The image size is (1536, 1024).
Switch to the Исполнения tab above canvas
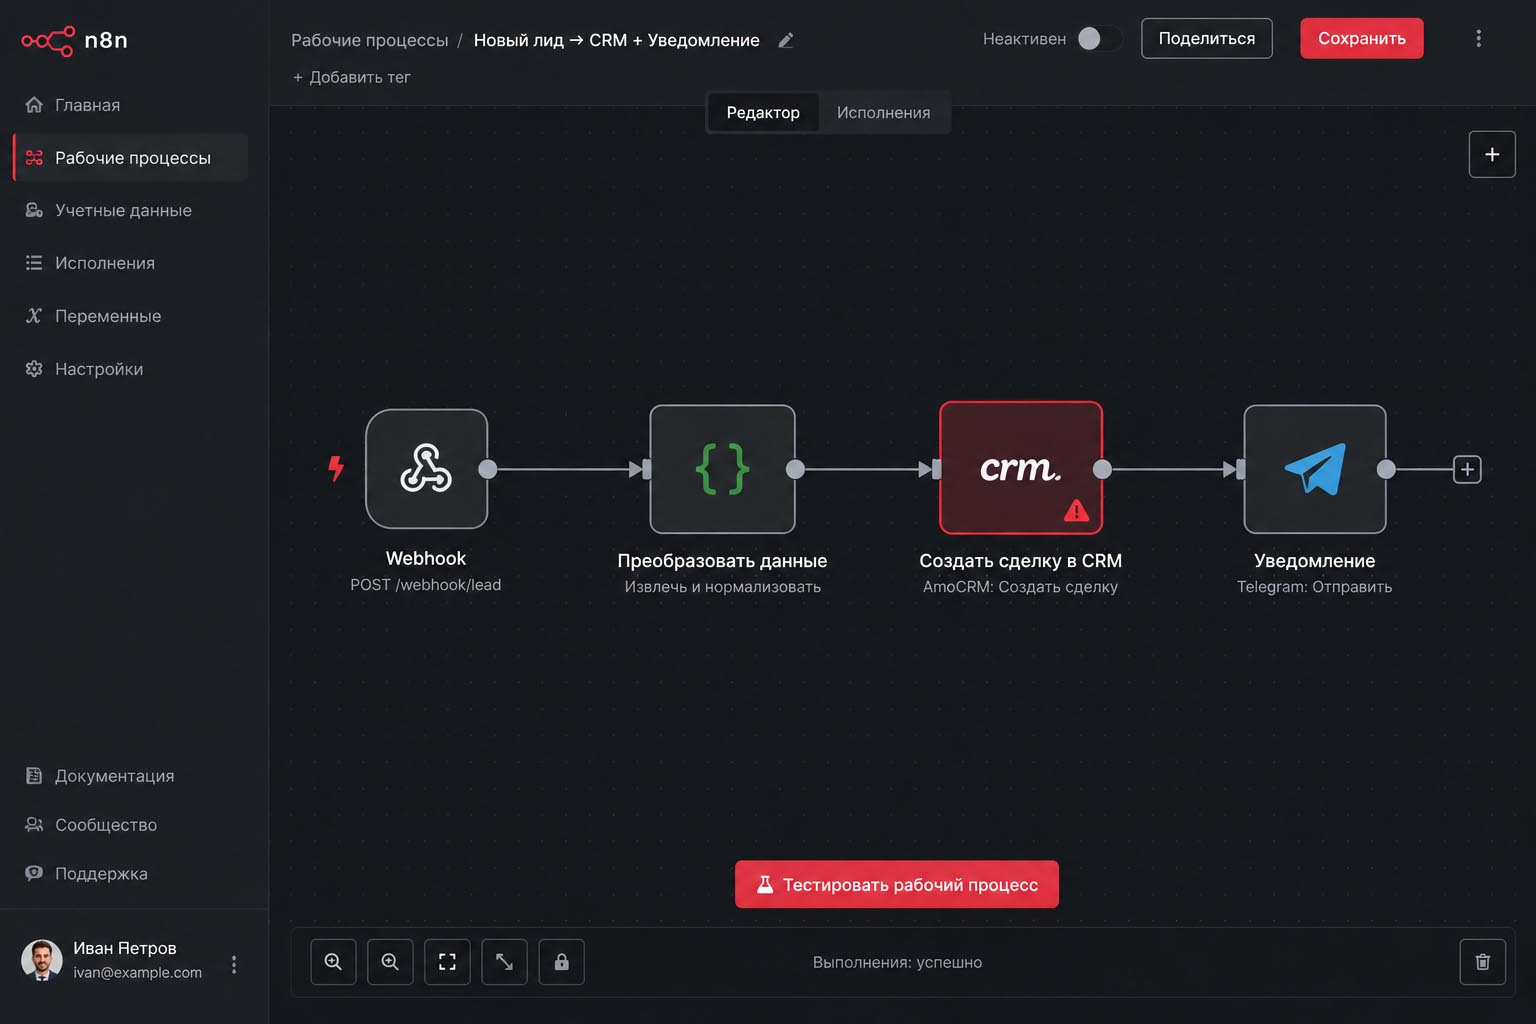pyautogui.click(x=884, y=113)
